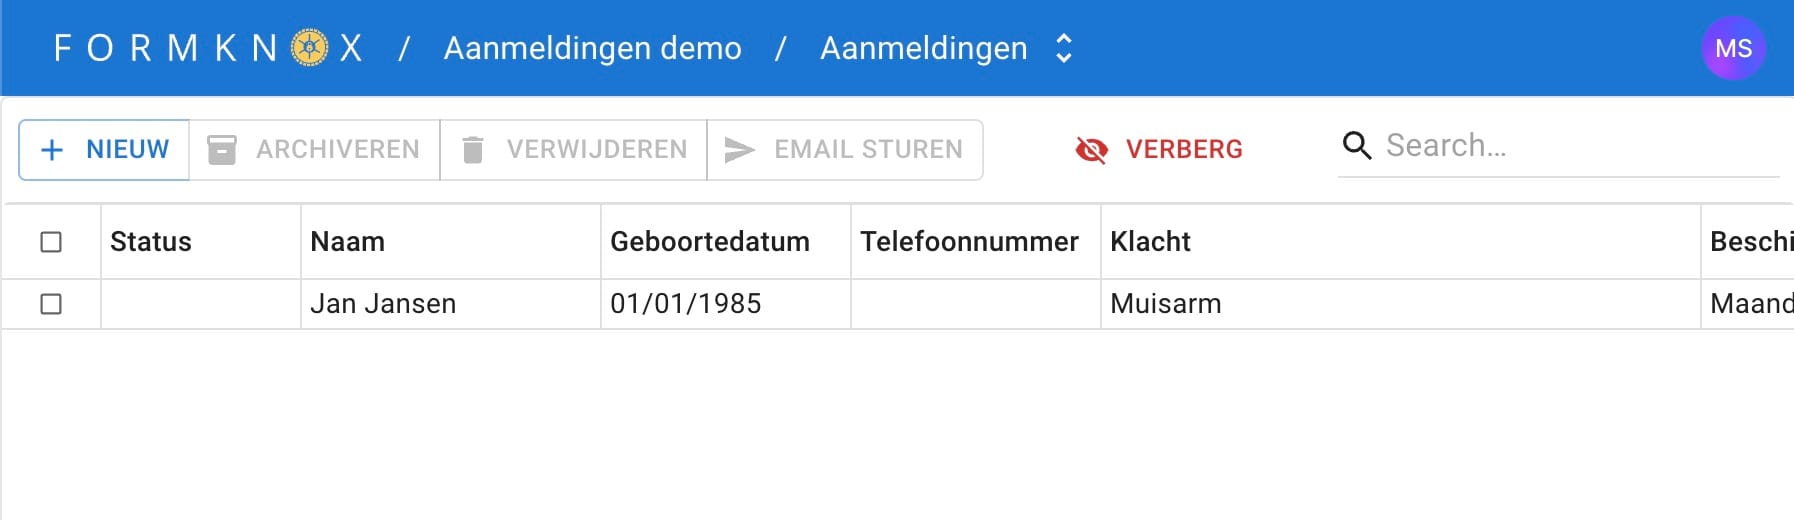Sort by the Geboortedatum column header

coord(710,242)
